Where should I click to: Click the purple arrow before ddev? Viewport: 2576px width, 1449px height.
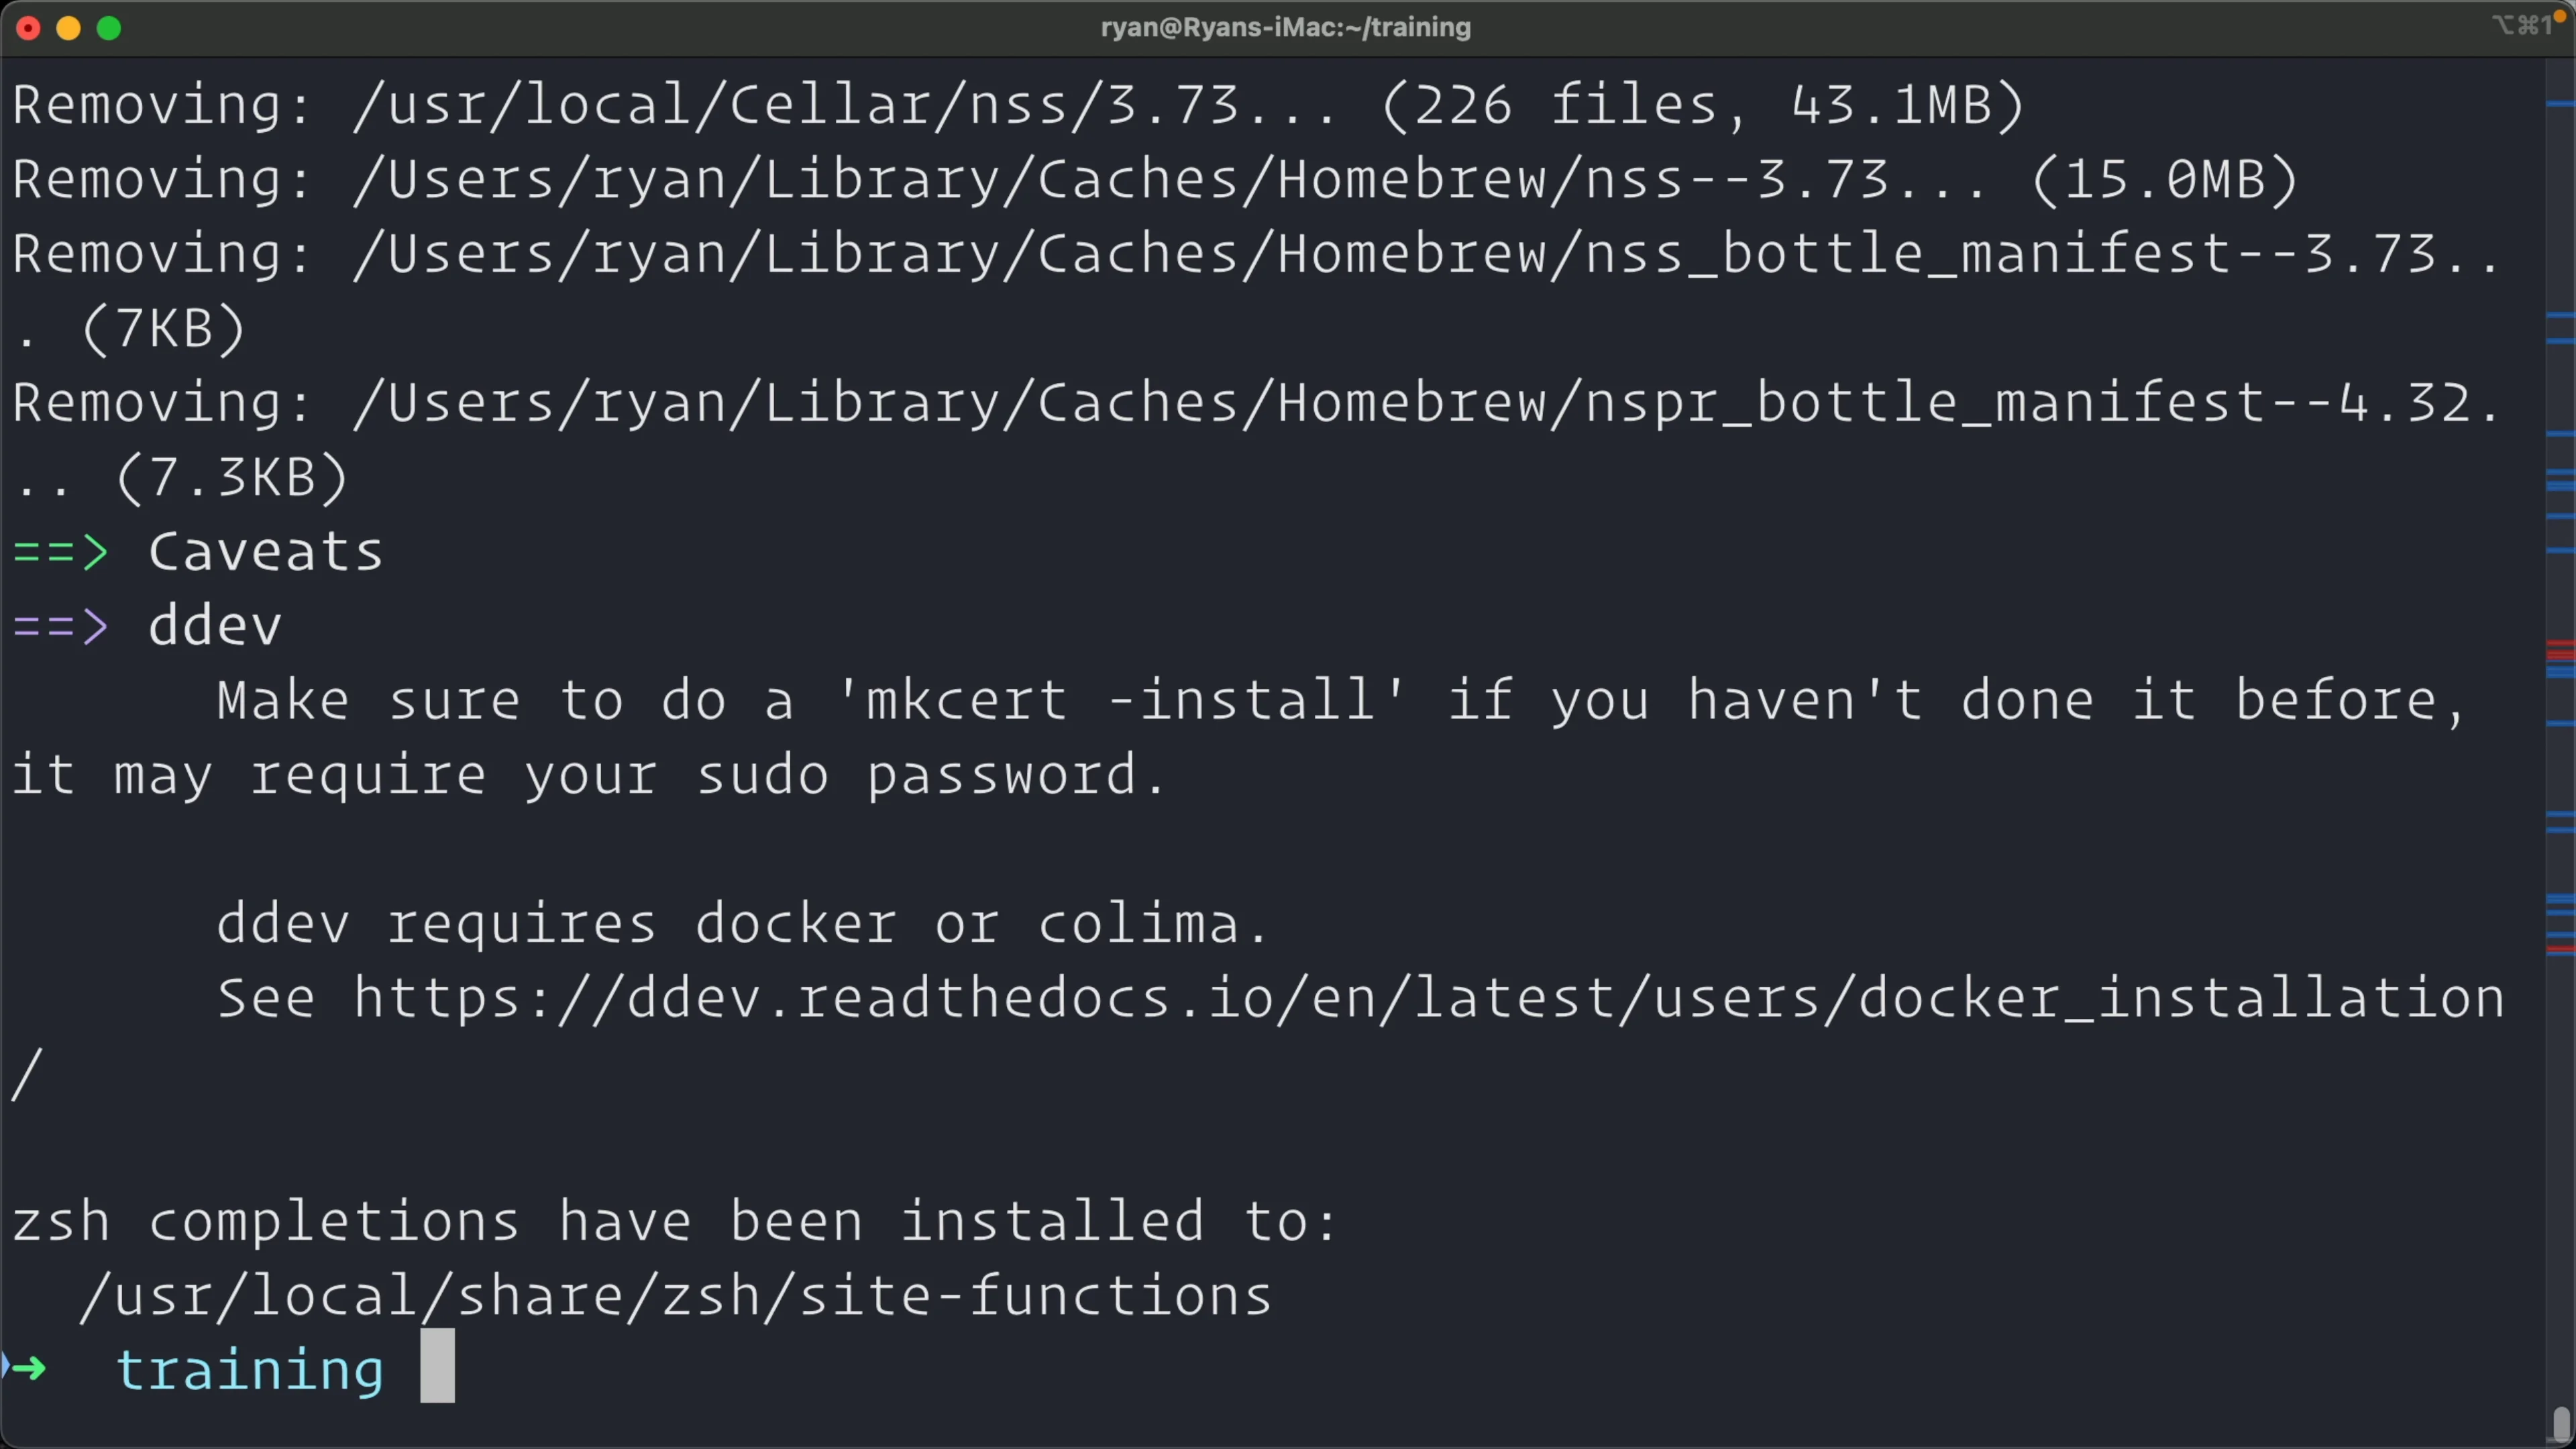[x=60, y=627]
